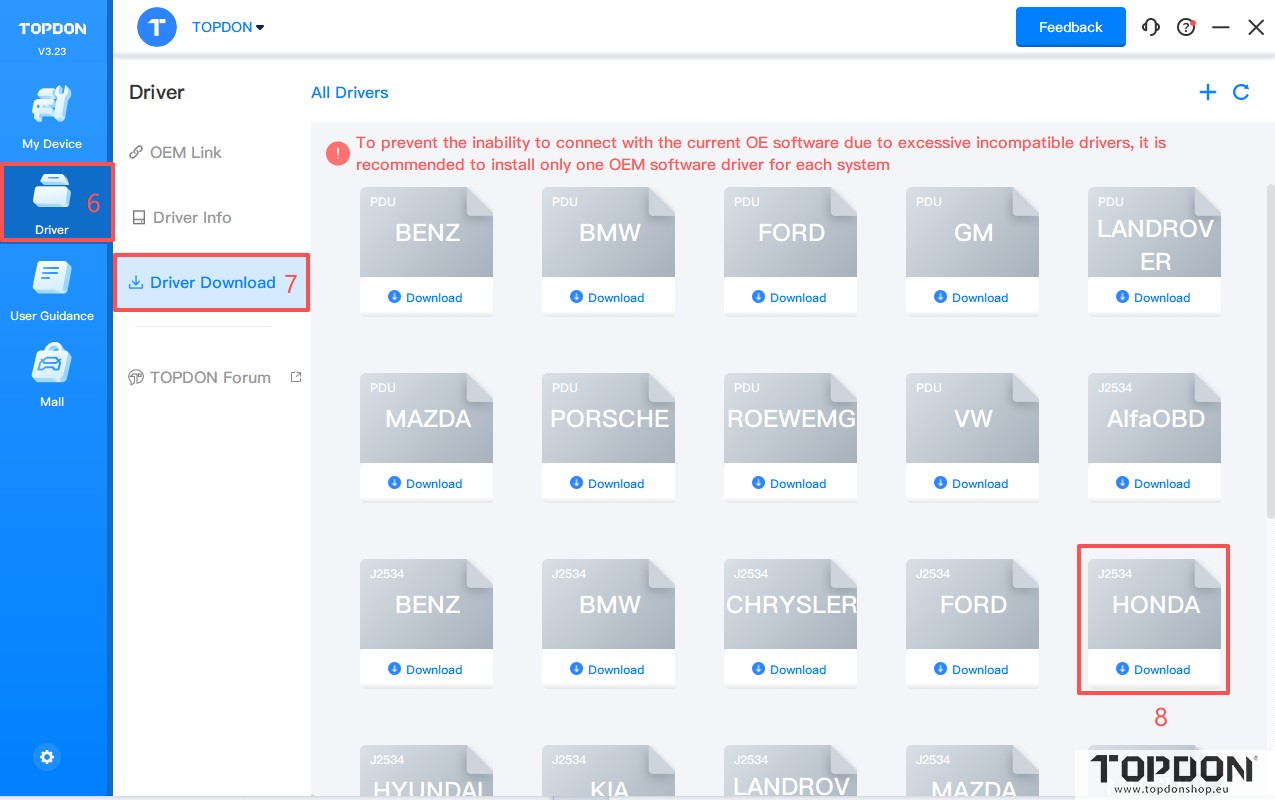Open the OEM Link page
This screenshot has width=1275, height=800.
175,153
